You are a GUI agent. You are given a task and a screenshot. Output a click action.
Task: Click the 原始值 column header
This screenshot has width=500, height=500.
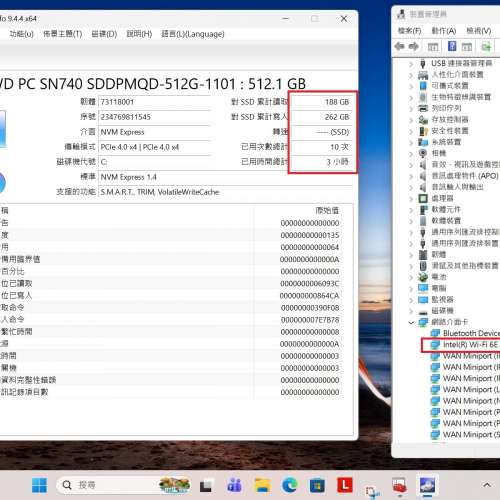tap(327, 211)
